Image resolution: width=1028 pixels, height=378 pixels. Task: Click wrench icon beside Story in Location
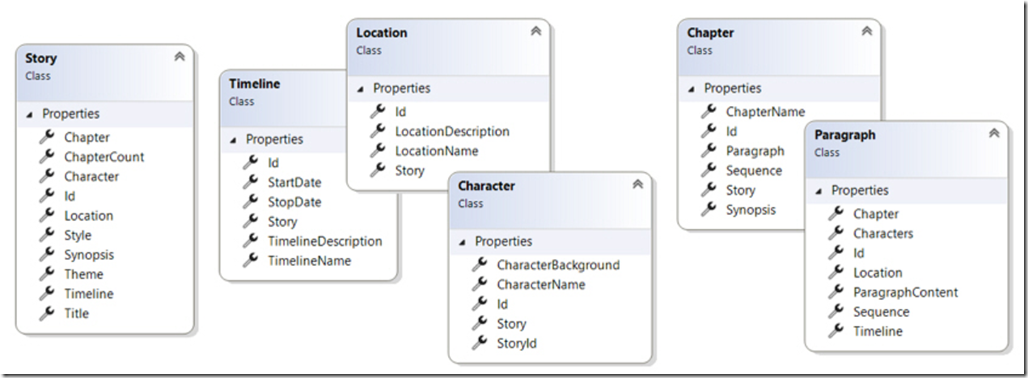[x=378, y=170]
